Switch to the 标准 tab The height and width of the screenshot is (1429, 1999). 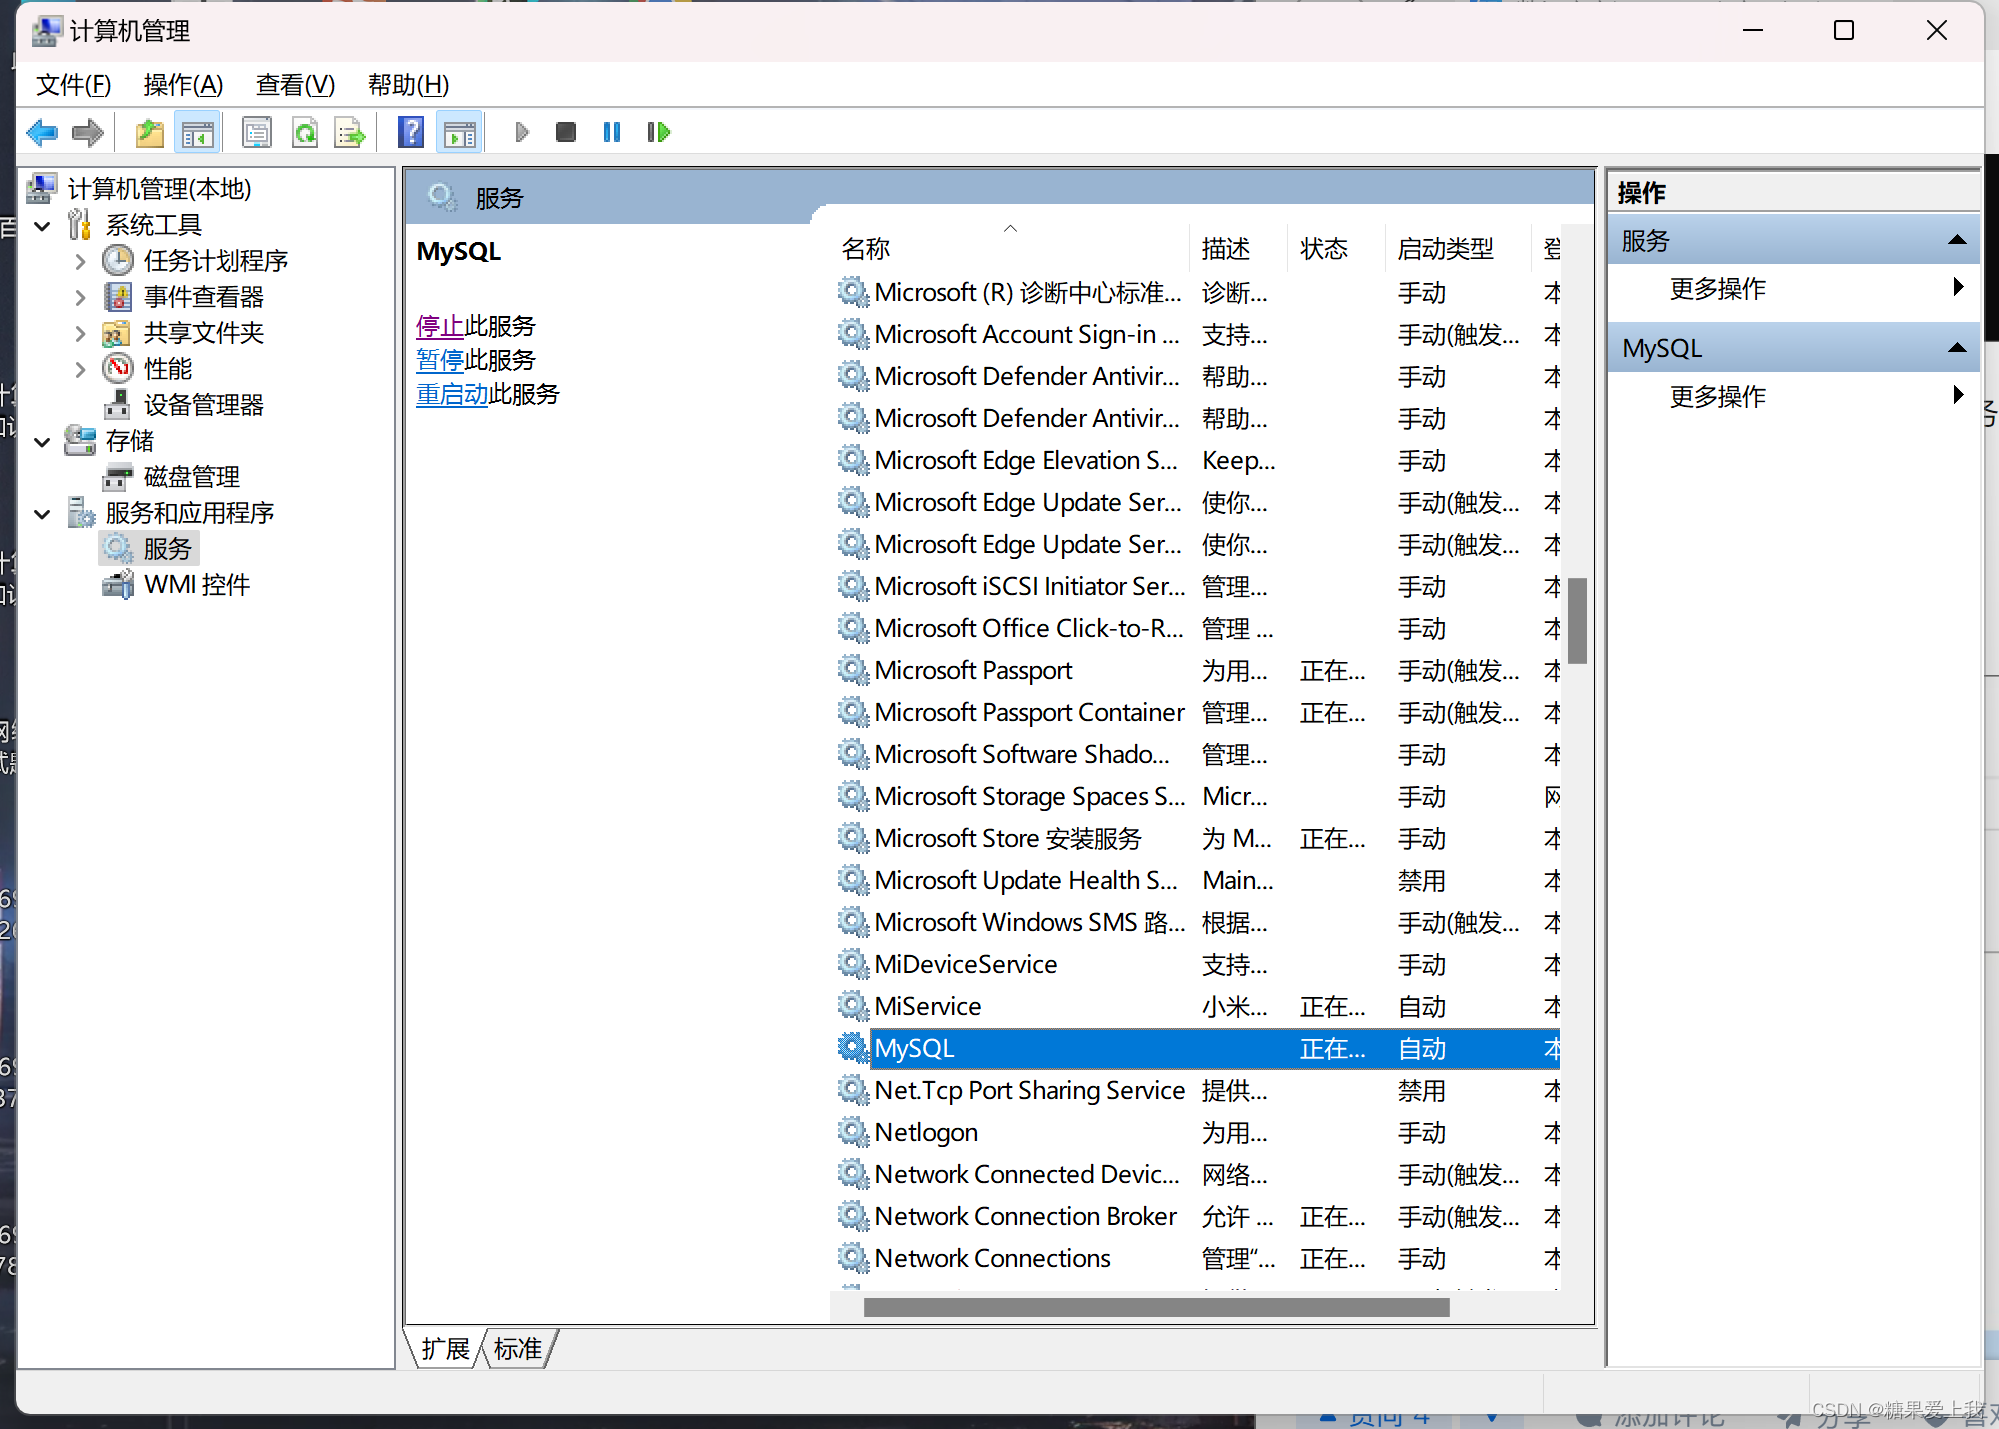pyautogui.click(x=518, y=1349)
